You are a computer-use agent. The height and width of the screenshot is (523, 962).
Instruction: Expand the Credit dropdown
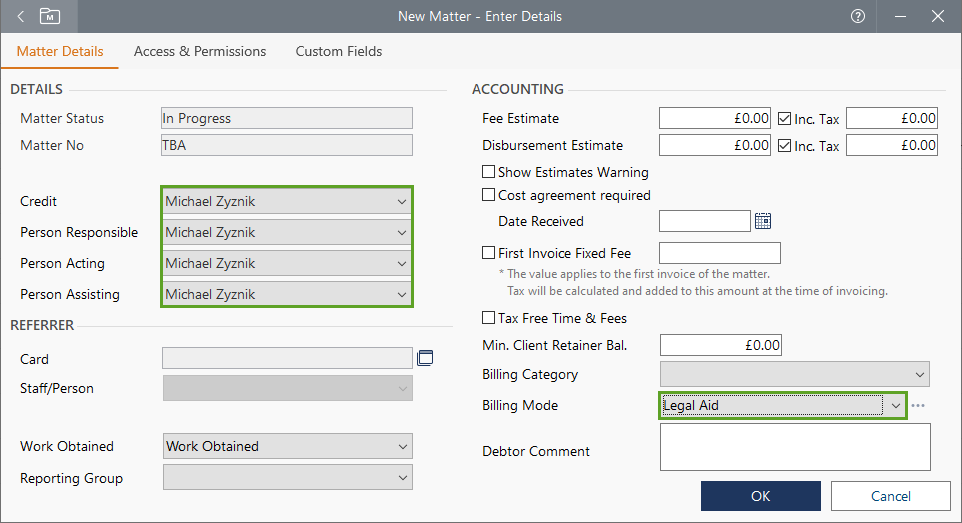401,202
